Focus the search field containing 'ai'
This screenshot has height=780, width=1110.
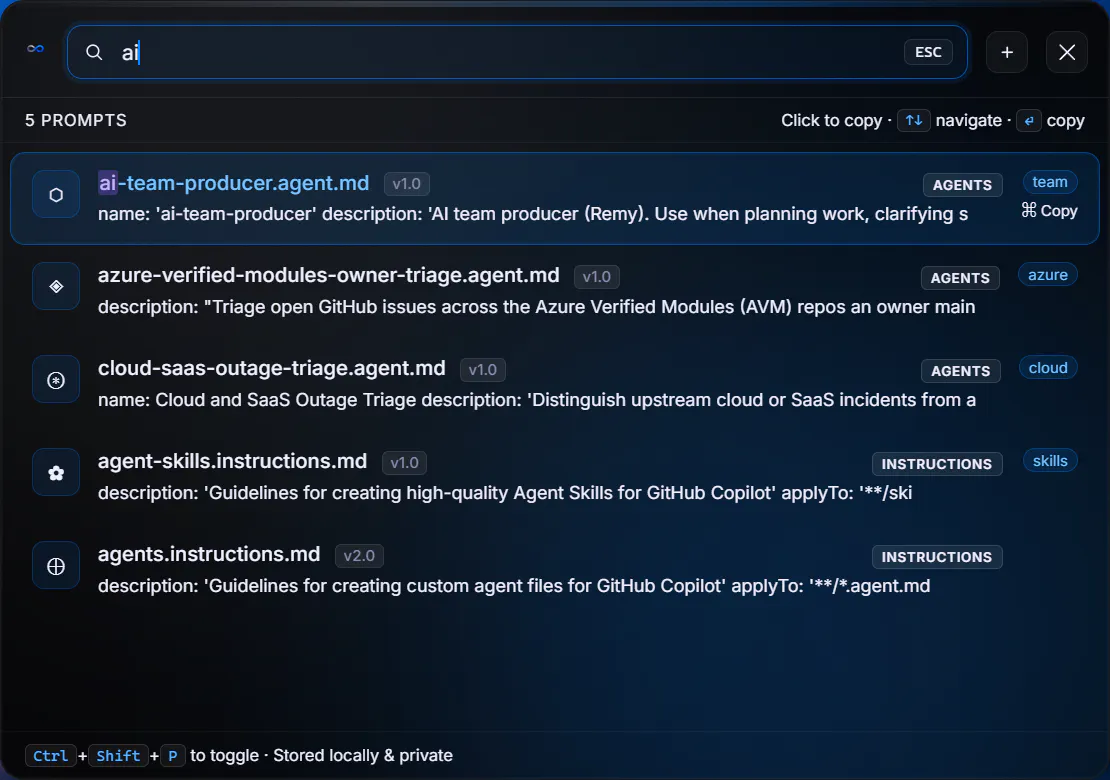[517, 52]
